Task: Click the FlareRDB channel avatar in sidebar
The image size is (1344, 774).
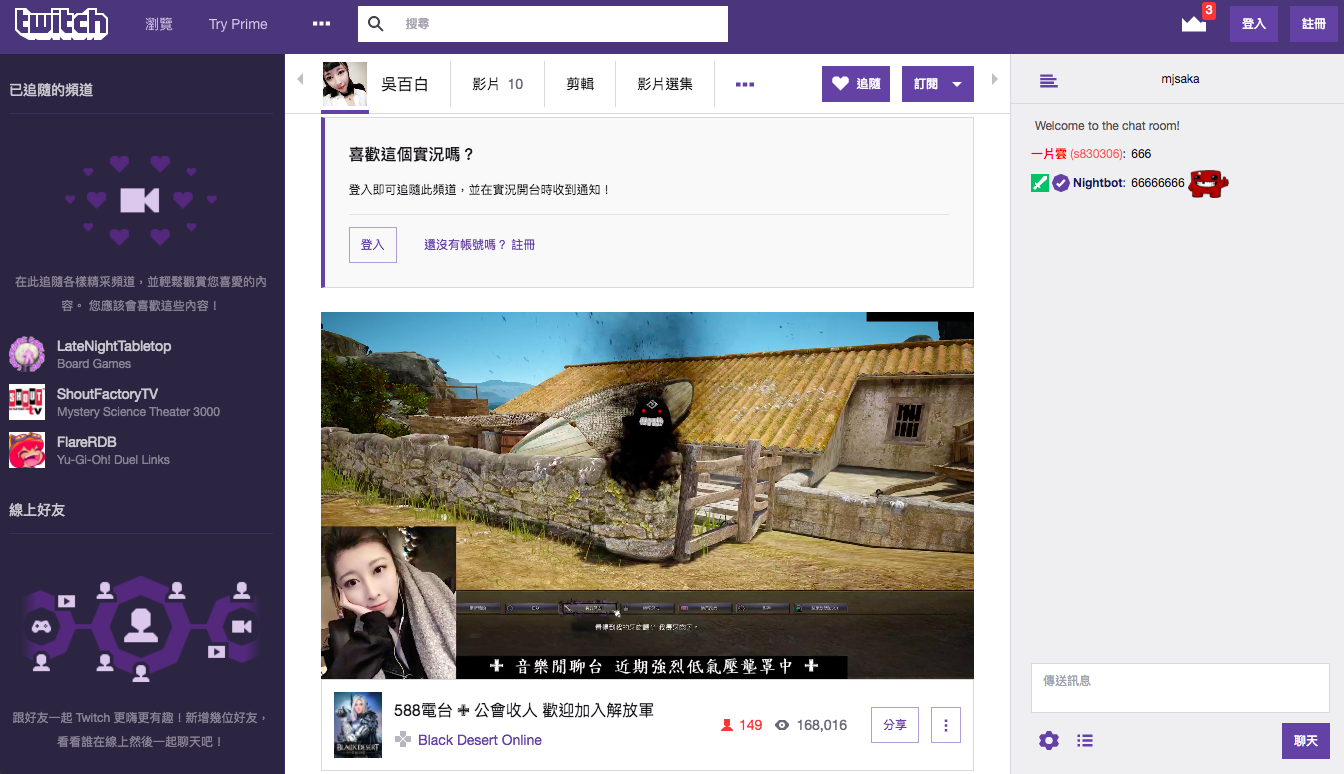Action: pyautogui.click(x=27, y=450)
